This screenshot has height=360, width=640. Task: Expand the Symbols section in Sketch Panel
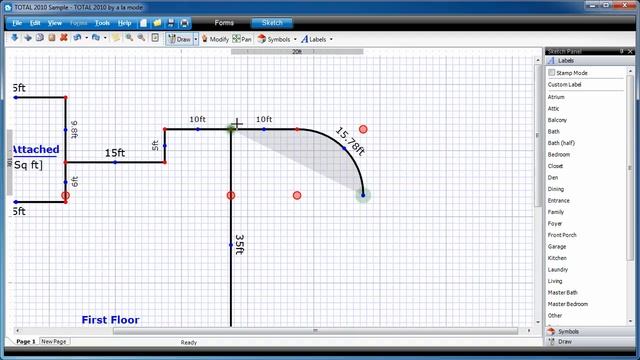point(590,331)
